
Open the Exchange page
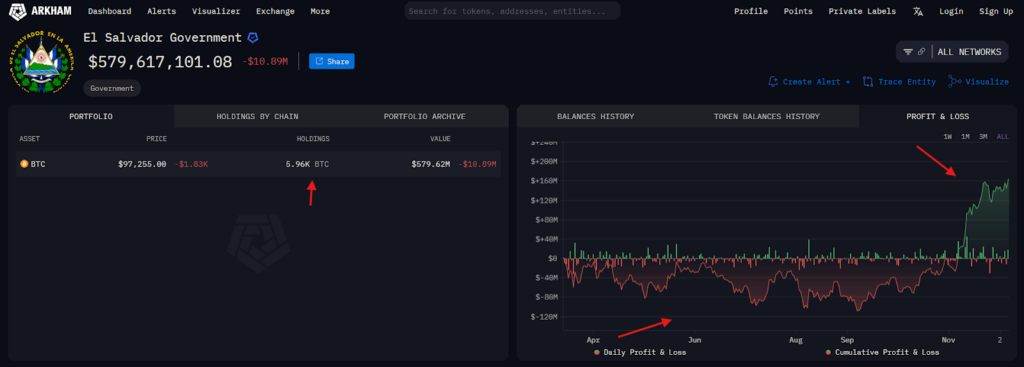pyautogui.click(x=275, y=12)
